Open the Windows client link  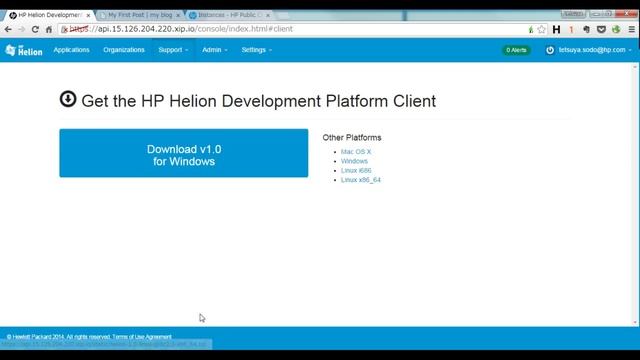(x=354, y=161)
